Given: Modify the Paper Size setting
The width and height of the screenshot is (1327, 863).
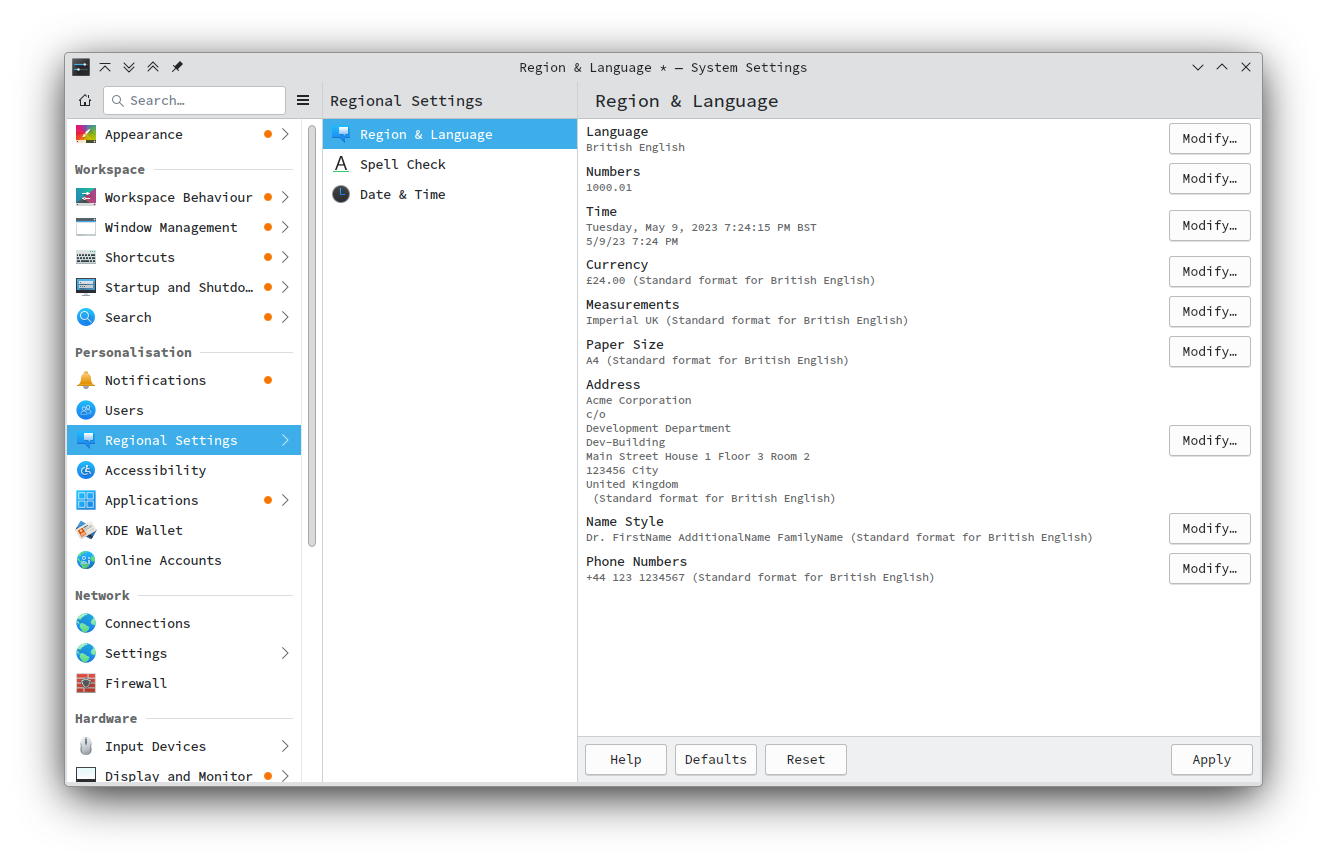Looking at the screenshot, I should click(x=1210, y=352).
